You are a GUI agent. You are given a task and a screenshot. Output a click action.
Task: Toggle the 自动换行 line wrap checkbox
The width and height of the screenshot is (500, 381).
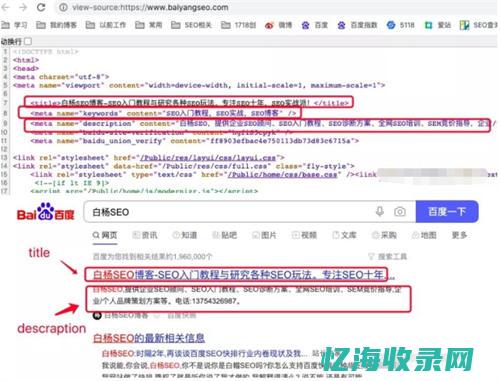coord(28,41)
